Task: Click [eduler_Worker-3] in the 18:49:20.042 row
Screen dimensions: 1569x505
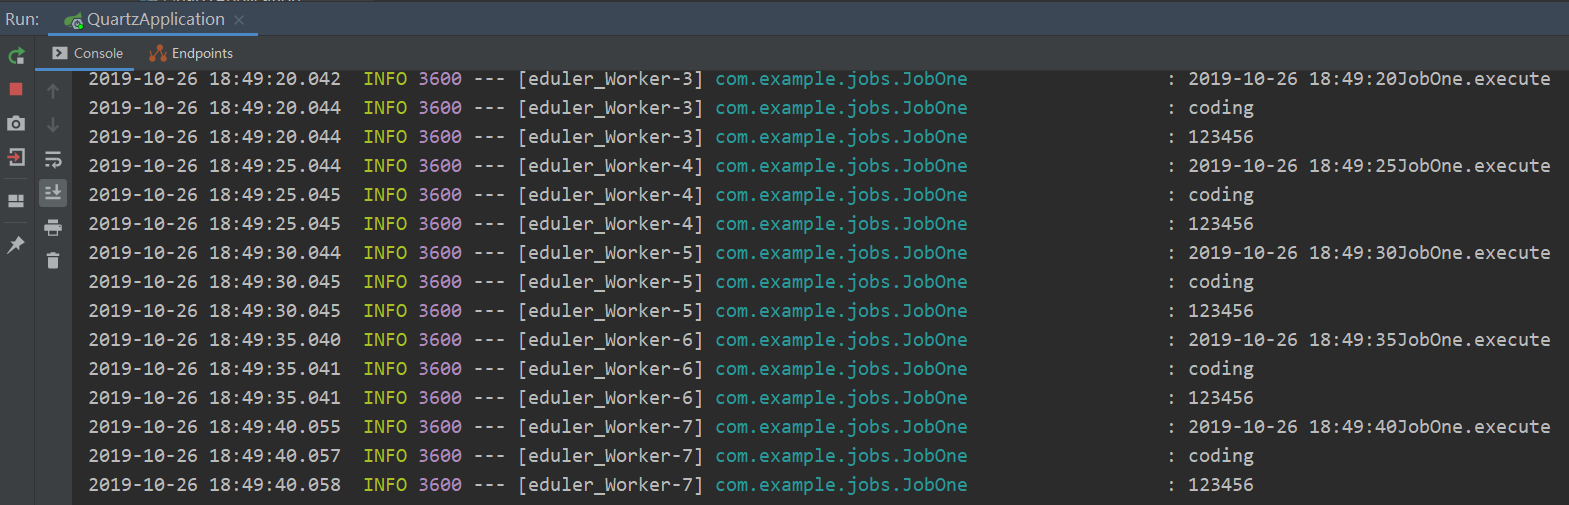Action: [x=610, y=79]
